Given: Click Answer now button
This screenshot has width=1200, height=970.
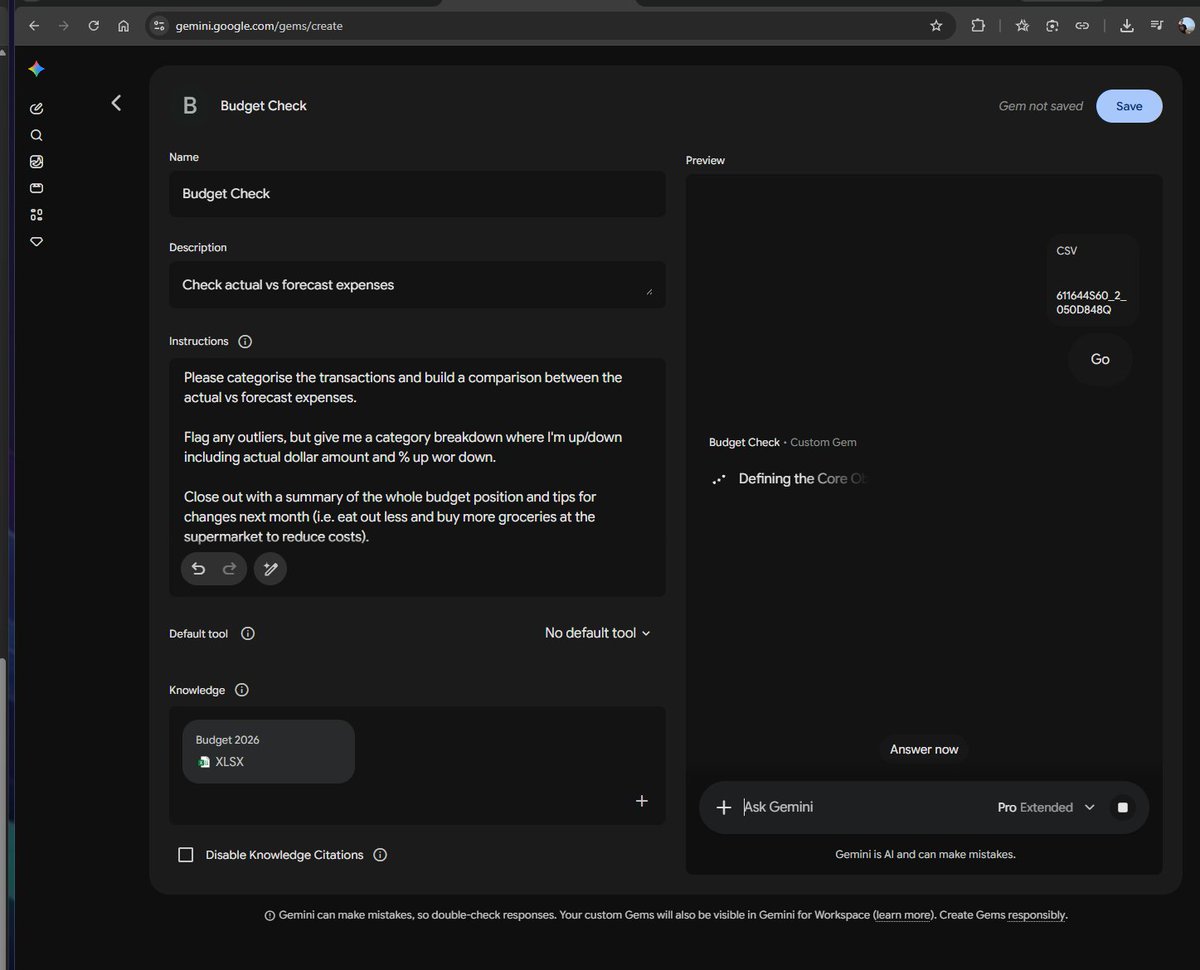Looking at the screenshot, I should click(x=924, y=749).
